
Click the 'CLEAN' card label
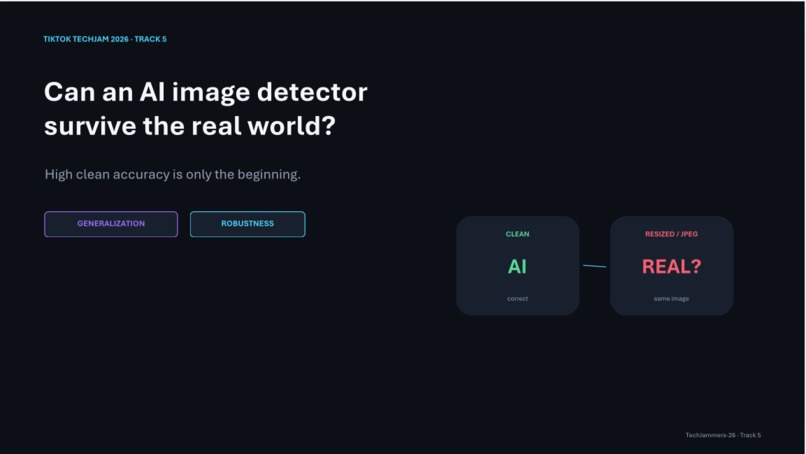pos(518,234)
